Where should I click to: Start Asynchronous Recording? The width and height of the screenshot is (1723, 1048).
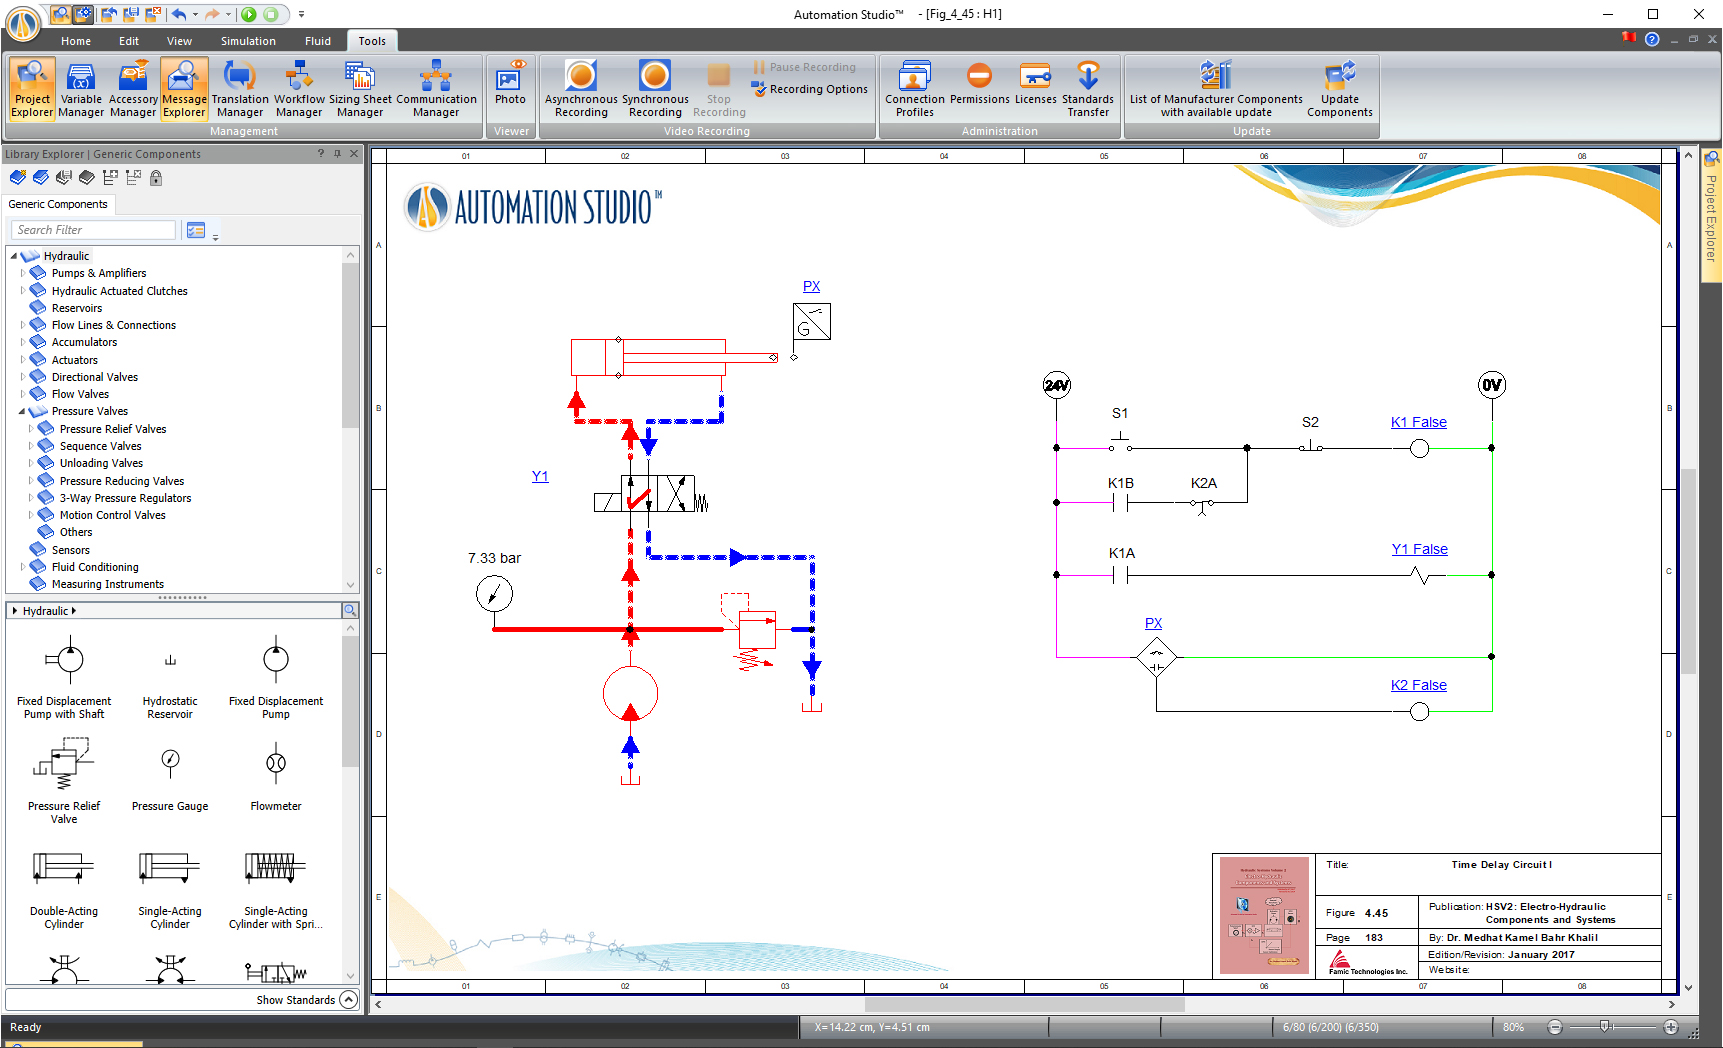pyautogui.click(x=581, y=88)
